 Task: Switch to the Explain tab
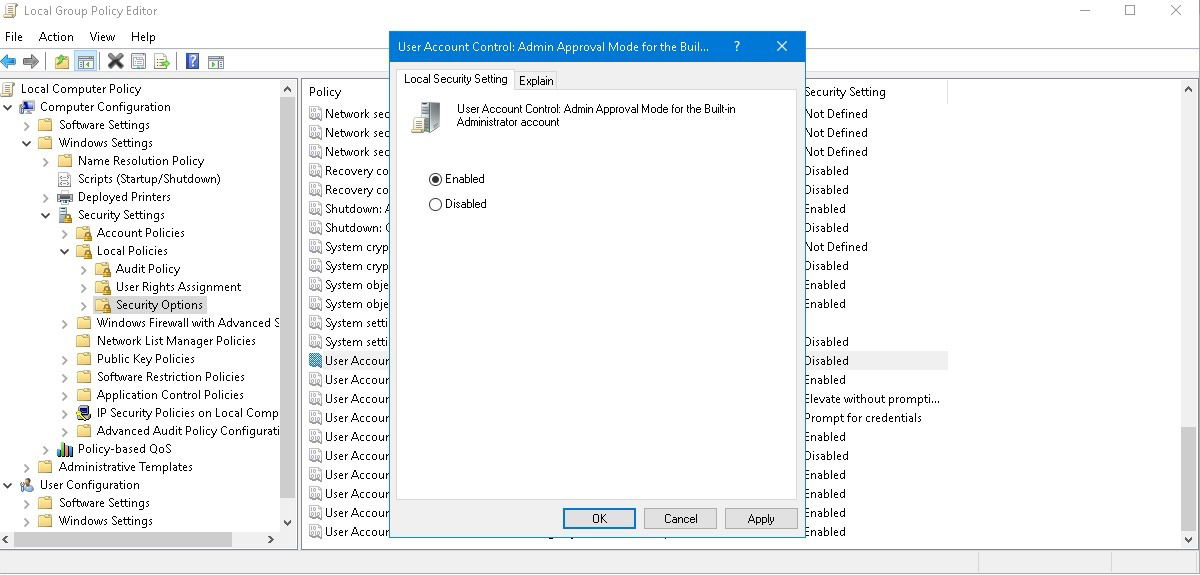pyautogui.click(x=536, y=81)
